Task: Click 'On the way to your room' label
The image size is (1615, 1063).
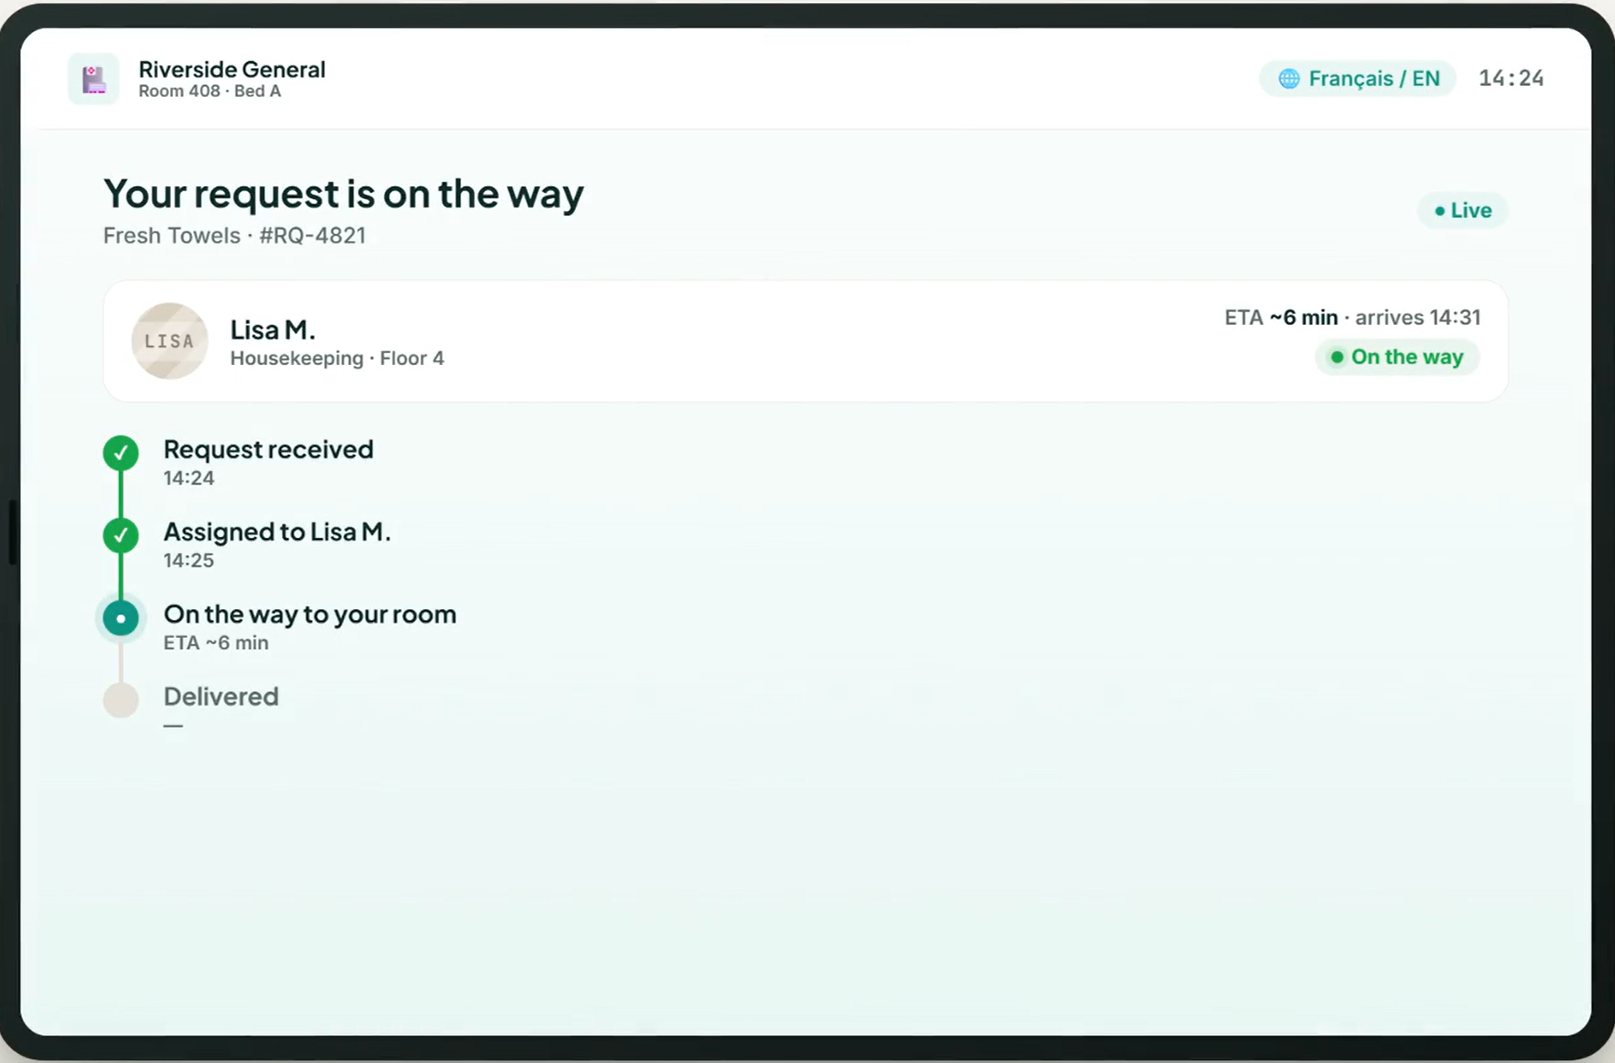Action: tap(310, 614)
